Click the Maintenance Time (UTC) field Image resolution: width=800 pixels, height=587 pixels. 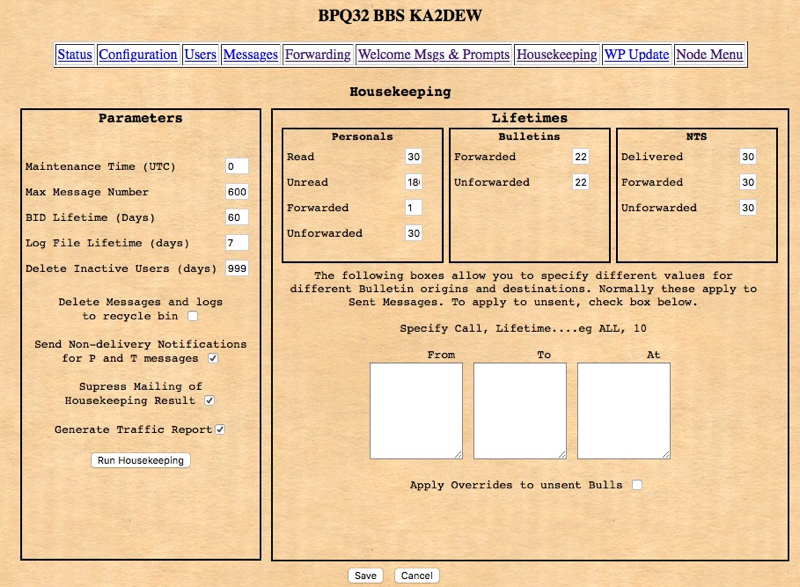click(237, 166)
